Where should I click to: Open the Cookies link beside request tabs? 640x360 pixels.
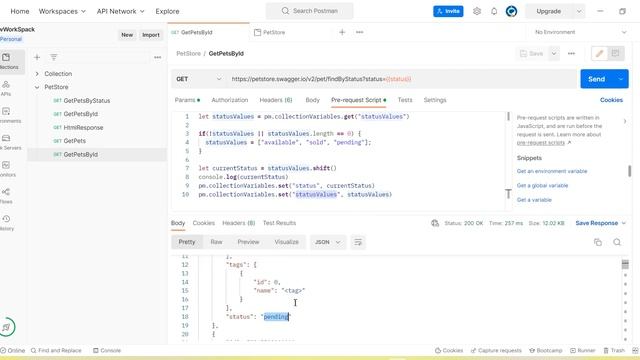[x=611, y=100]
